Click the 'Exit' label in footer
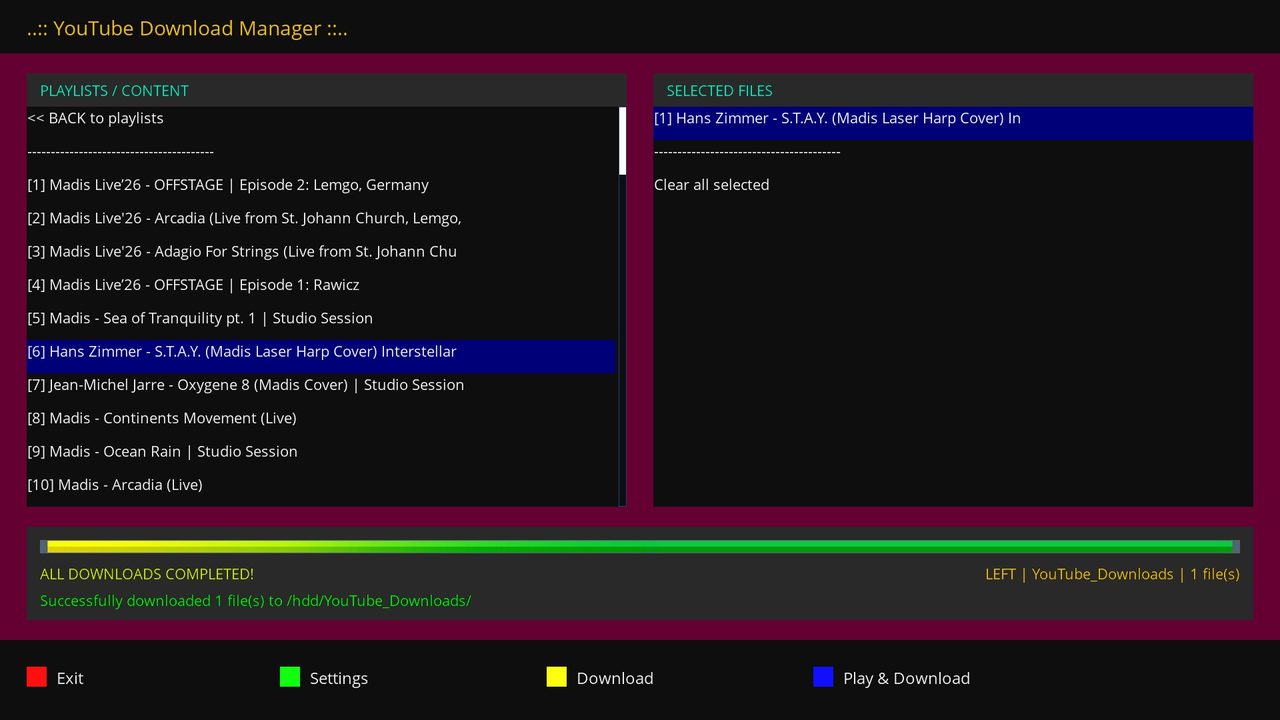 click(x=70, y=678)
